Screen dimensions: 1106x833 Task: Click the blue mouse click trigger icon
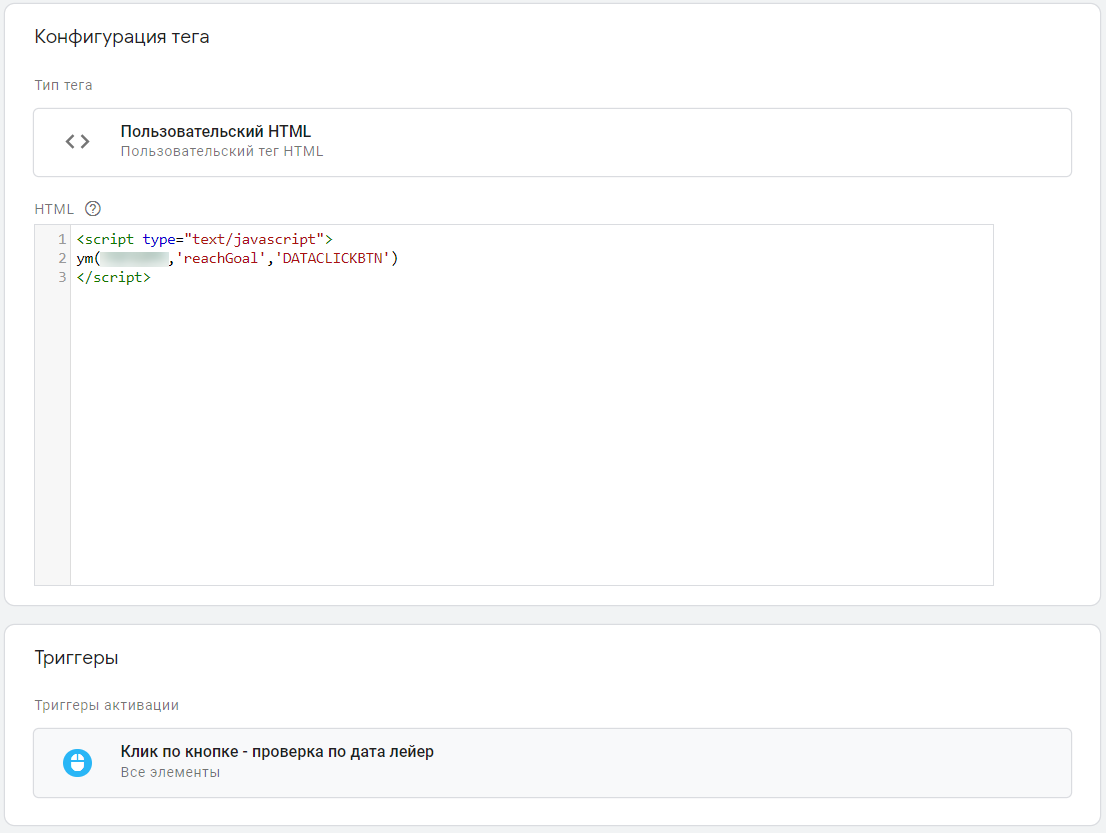point(78,762)
